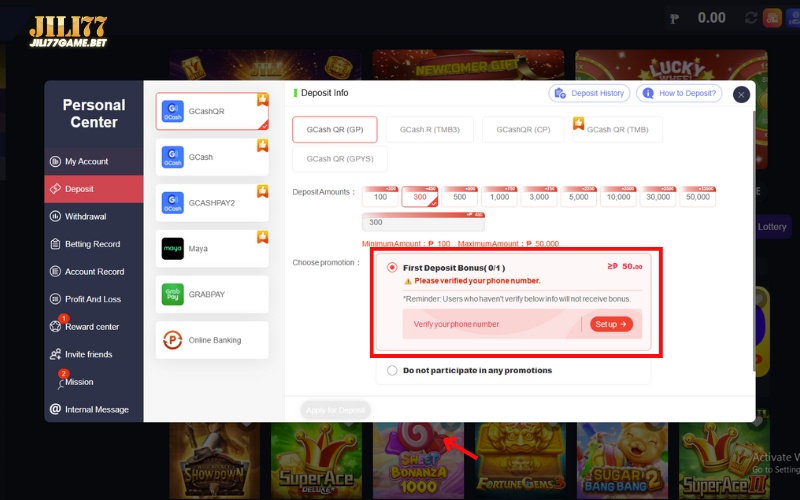Select the GRABPAY payment method

click(212, 294)
